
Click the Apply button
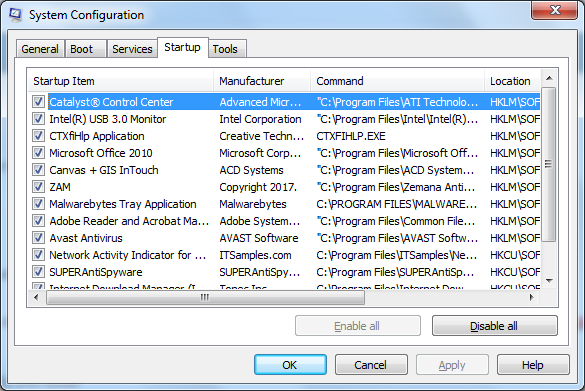point(452,365)
